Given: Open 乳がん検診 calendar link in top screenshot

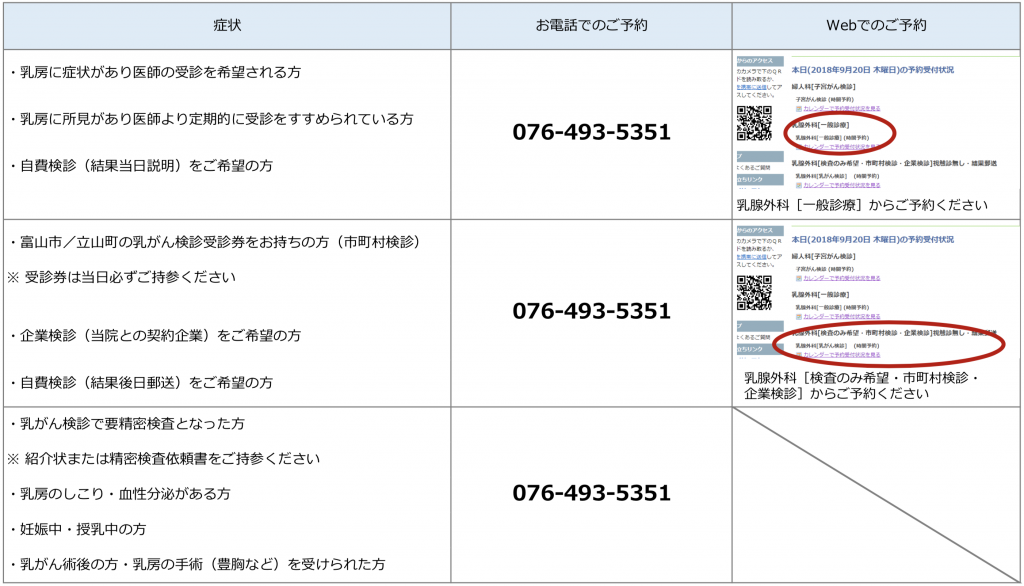Looking at the screenshot, I should click(842, 184).
